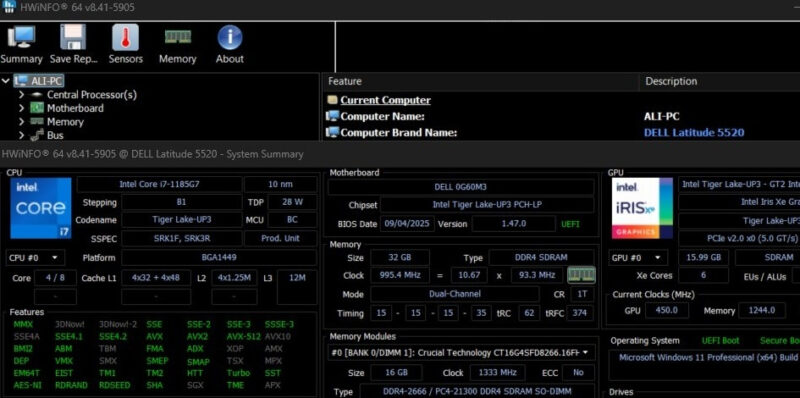The image size is (800, 398).
Task: Click the GPU clock 450.0 value
Action: click(x=666, y=310)
